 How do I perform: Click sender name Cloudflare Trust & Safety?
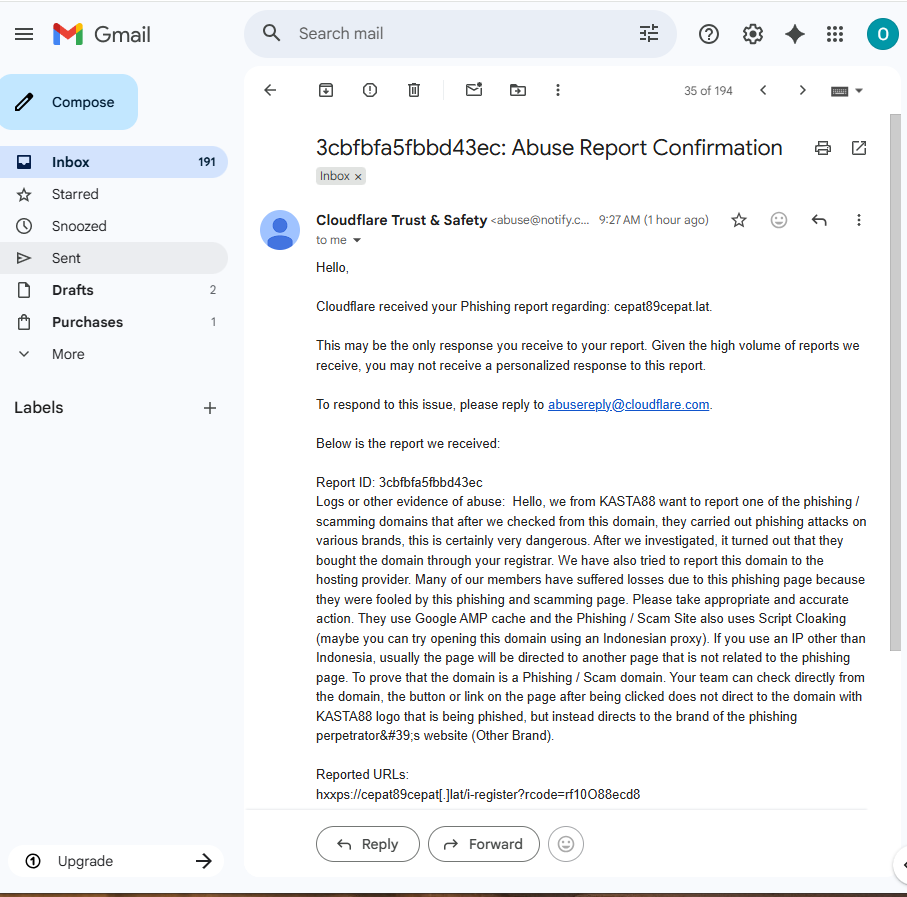401,220
